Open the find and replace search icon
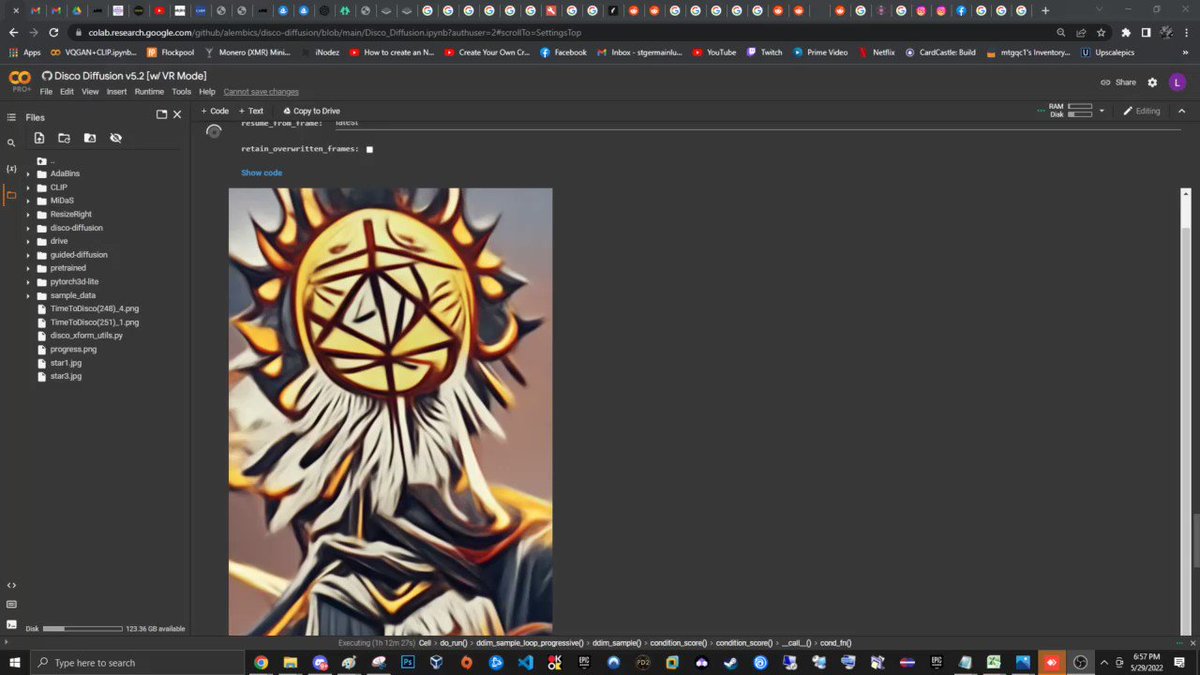Screen dimensions: 1200x675 (11, 143)
